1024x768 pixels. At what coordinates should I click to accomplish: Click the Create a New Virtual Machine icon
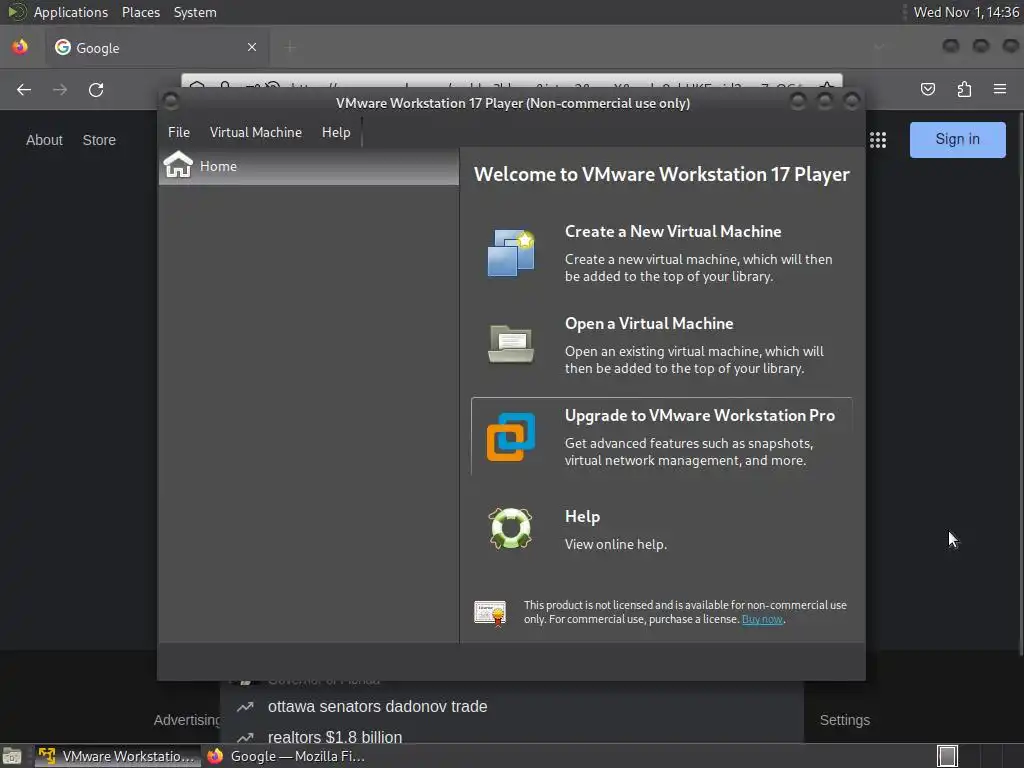511,253
